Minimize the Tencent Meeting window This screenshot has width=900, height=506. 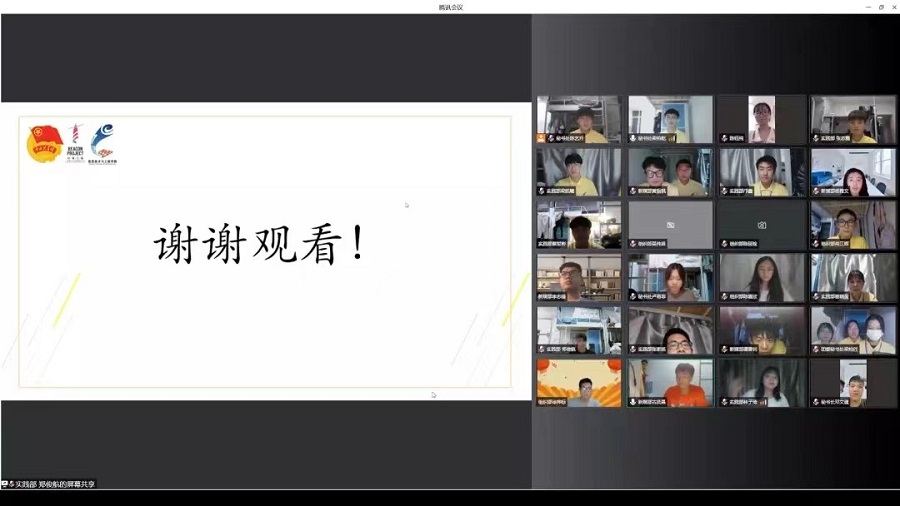[x=867, y=7]
